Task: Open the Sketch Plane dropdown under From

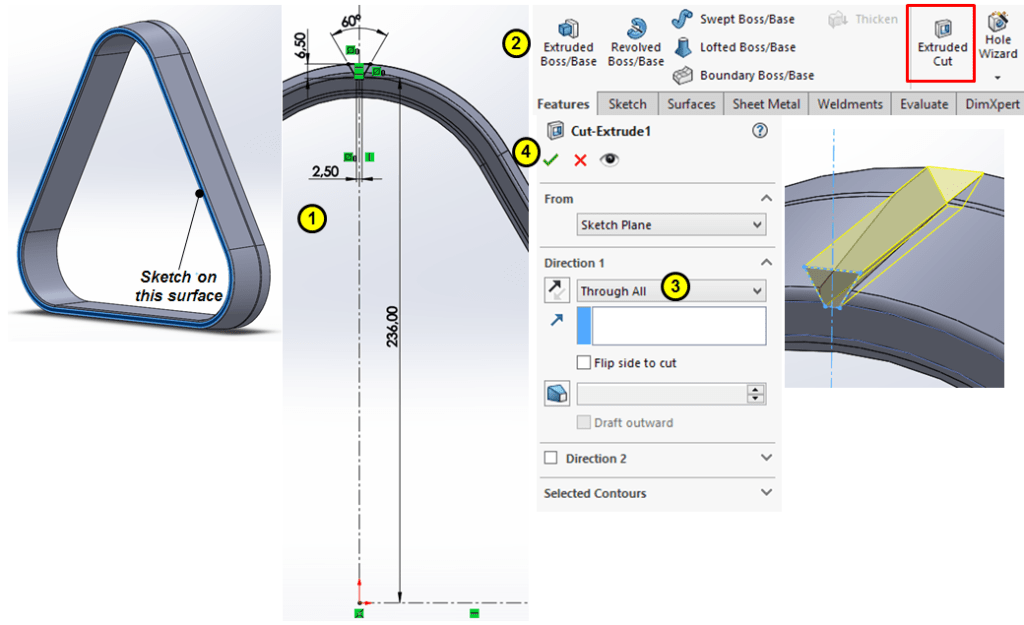Action: 671,225
